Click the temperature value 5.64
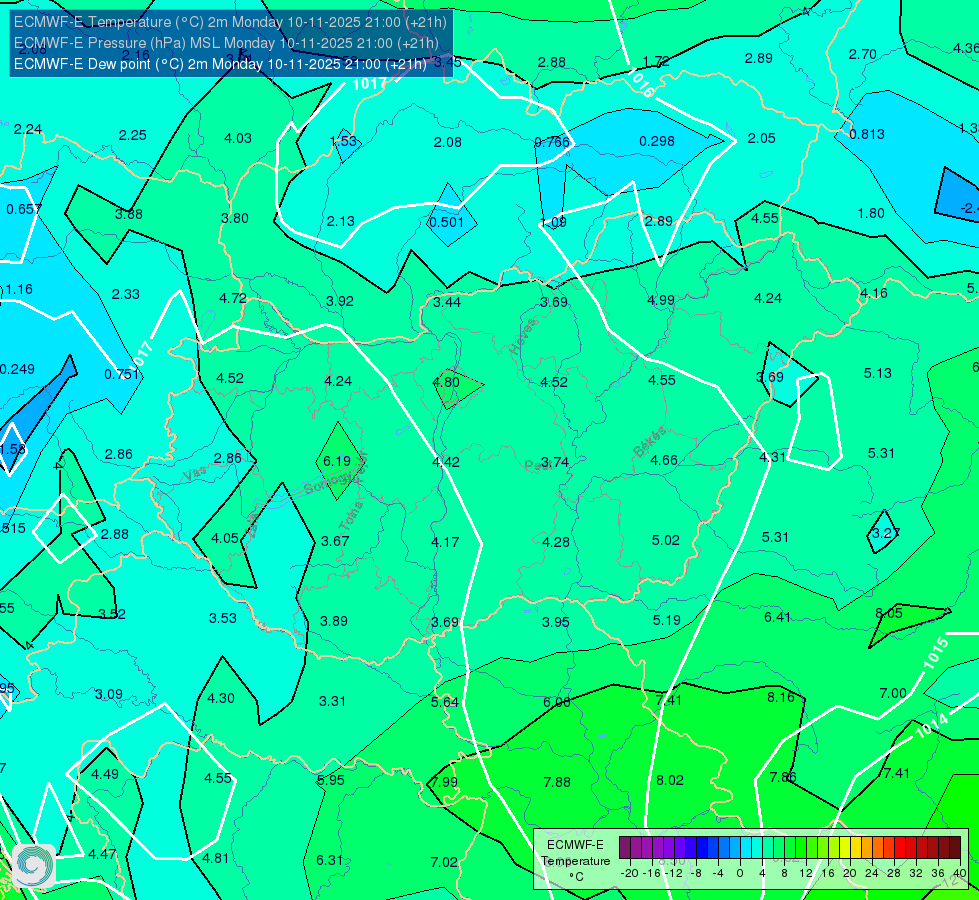Image resolution: width=979 pixels, height=900 pixels. (445, 702)
